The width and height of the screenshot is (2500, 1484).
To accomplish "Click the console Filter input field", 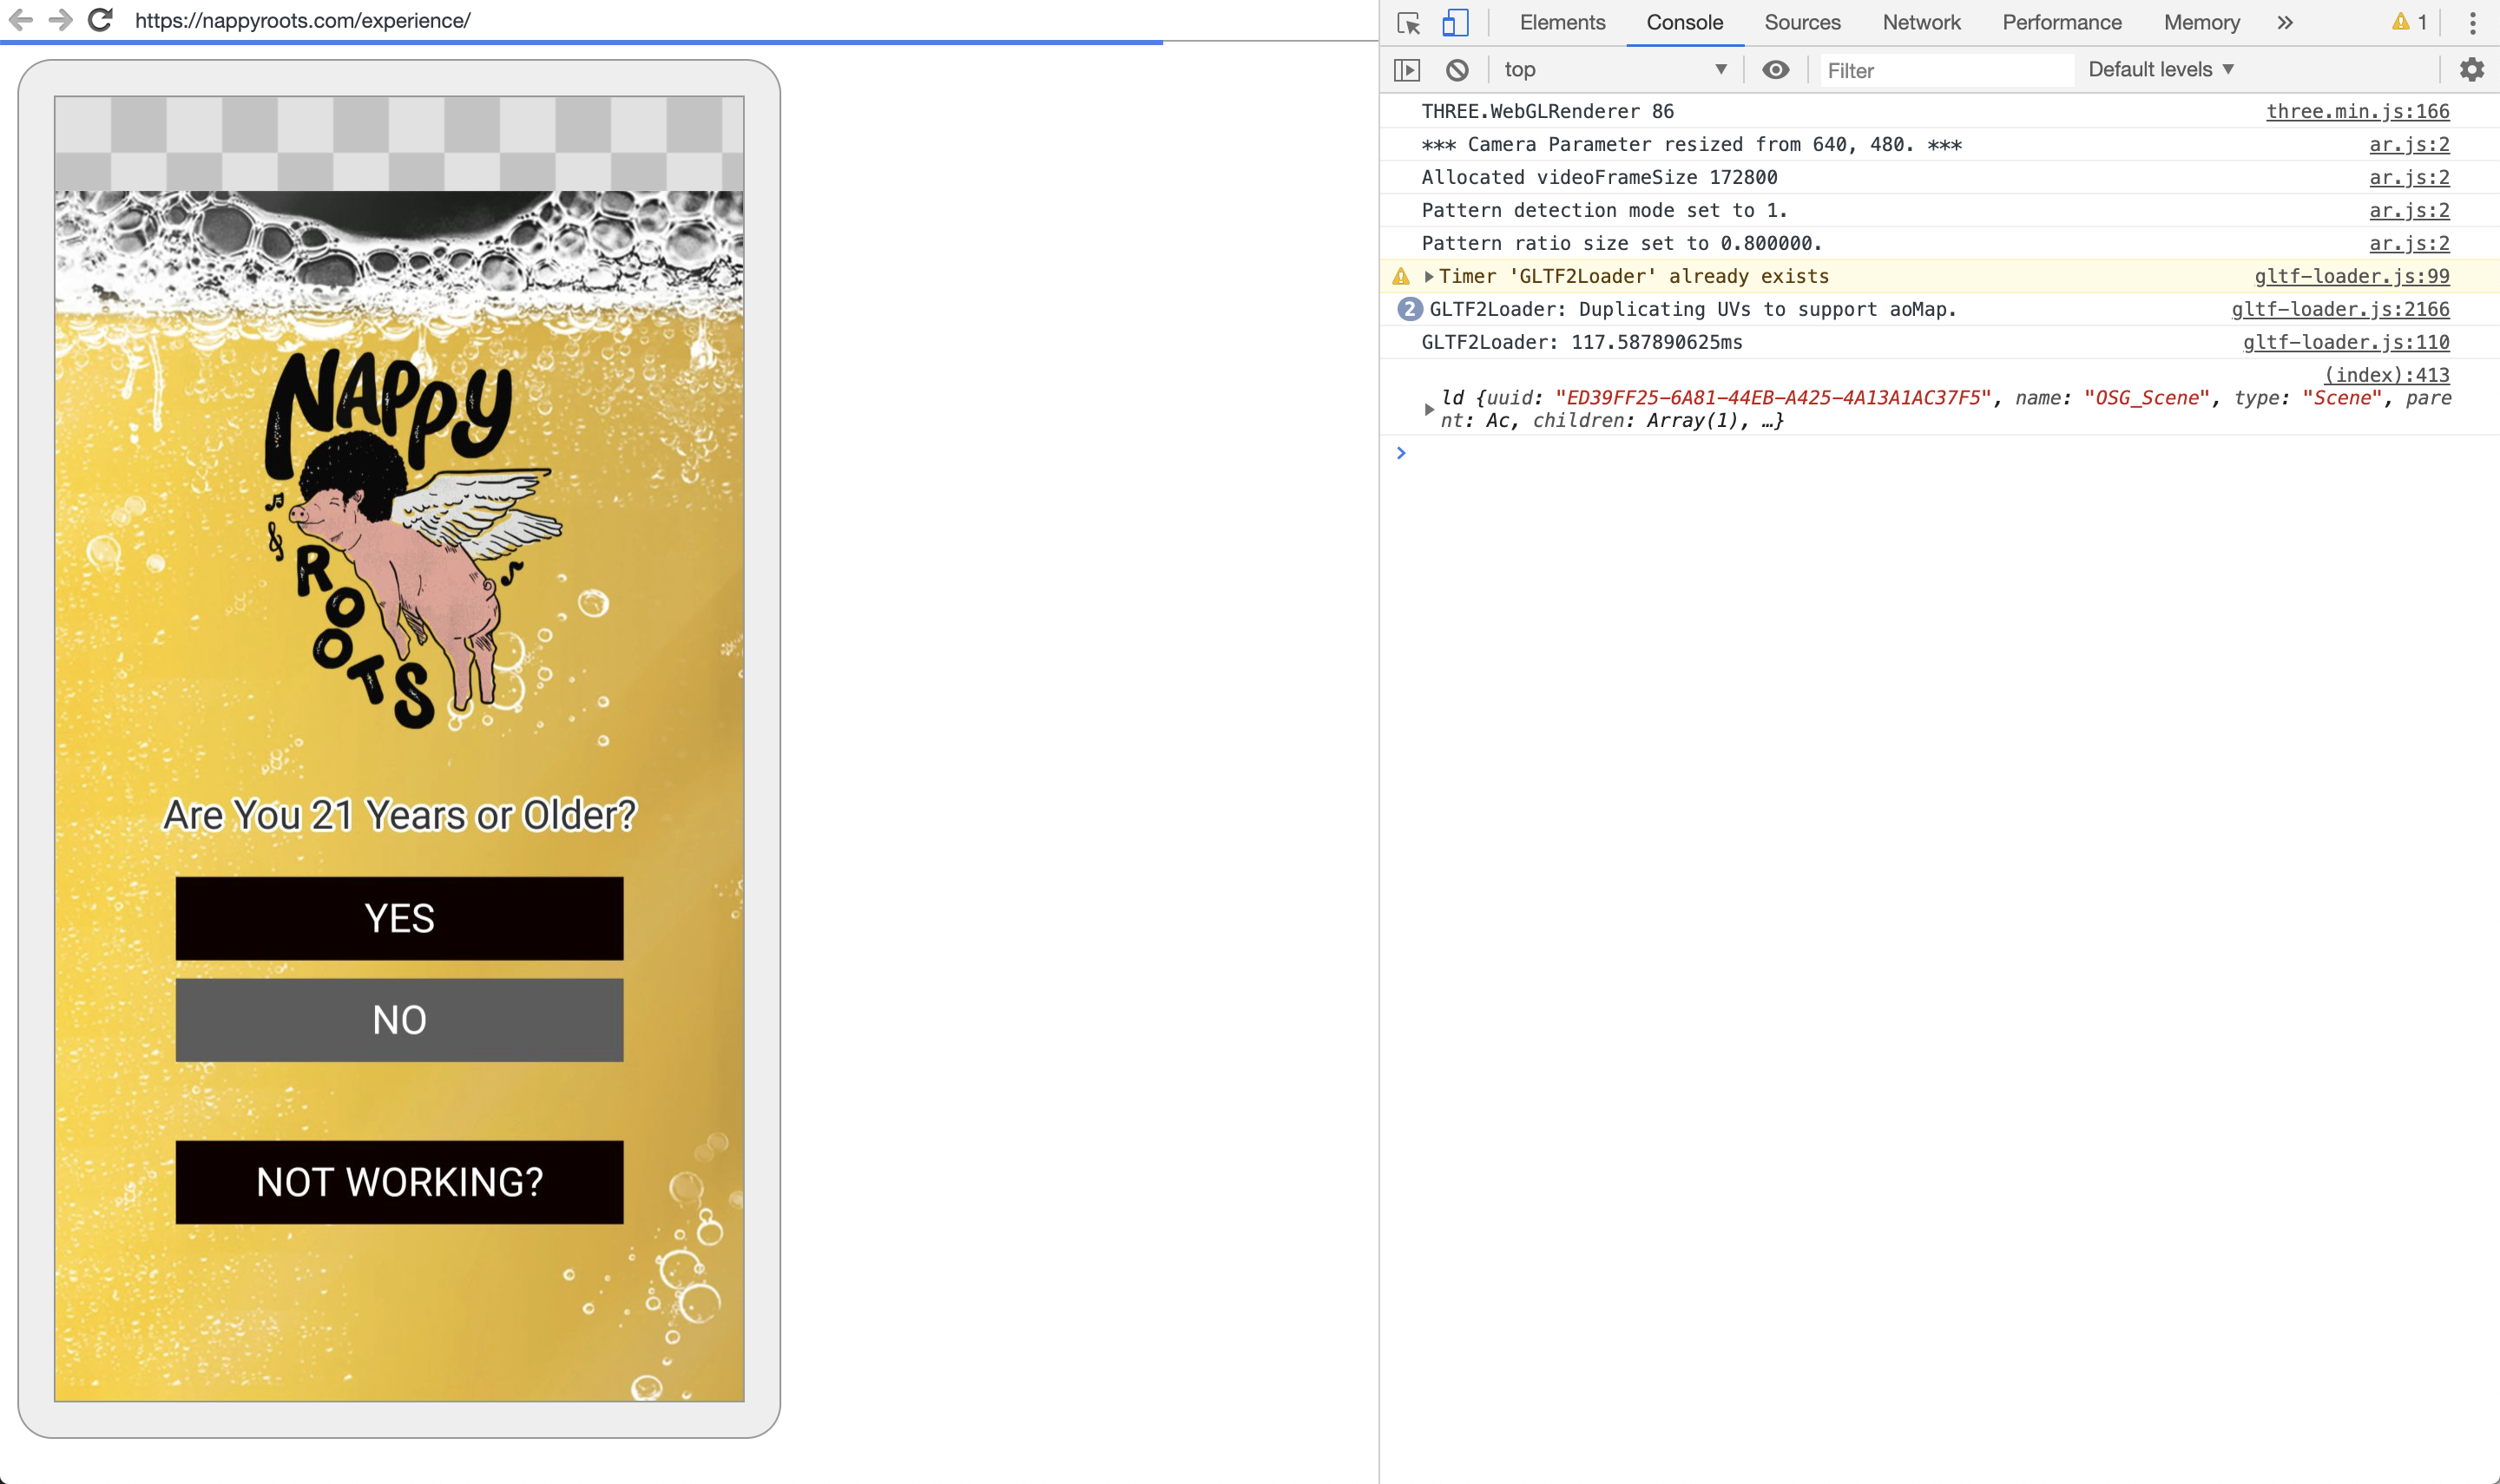I will pyautogui.click(x=1946, y=70).
